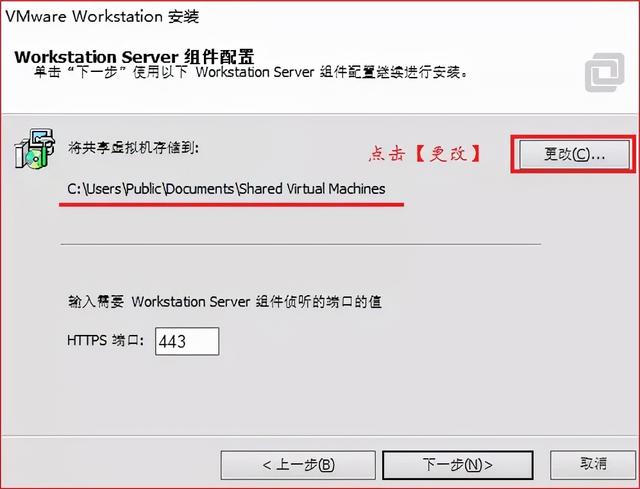The image size is (640, 489).
Task: Select the path C:\Users\Public\Documents\Shared Virtual Machines
Action: click(x=227, y=189)
